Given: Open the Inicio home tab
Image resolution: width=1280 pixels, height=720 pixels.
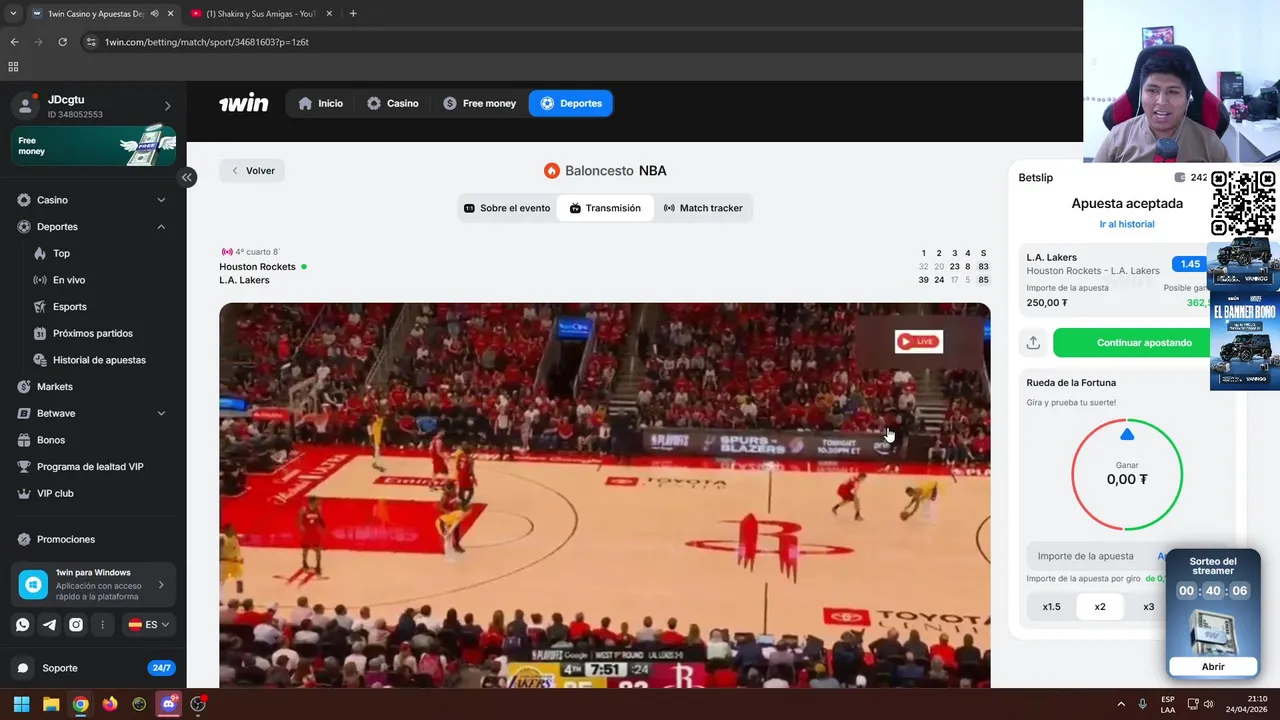Looking at the screenshot, I should [320, 103].
